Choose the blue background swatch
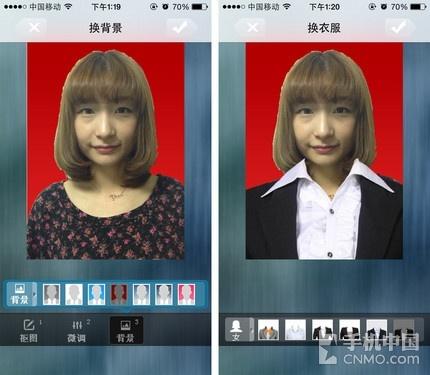 tap(96, 294)
